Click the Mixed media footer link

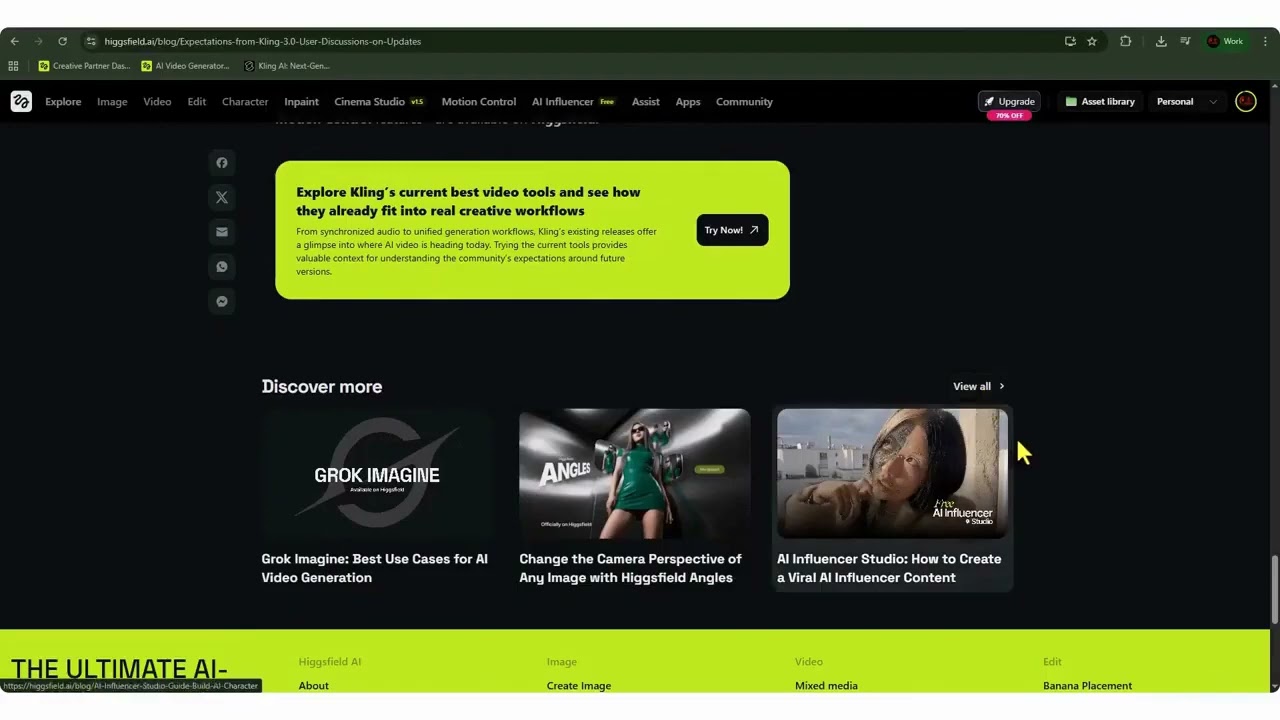pyautogui.click(x=826, y=686)
